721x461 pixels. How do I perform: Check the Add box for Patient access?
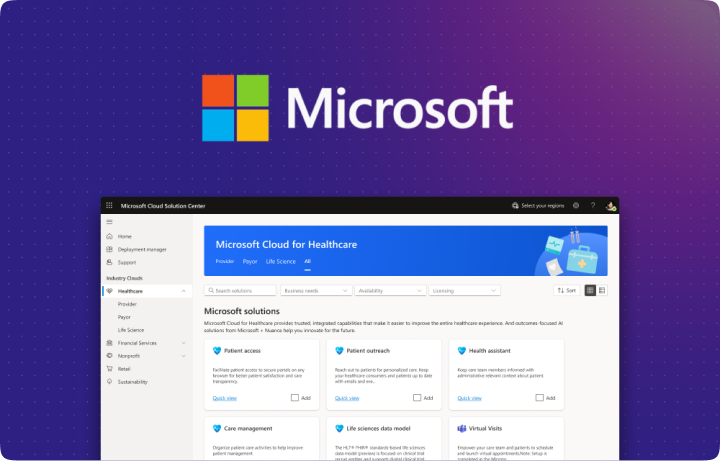295,398
